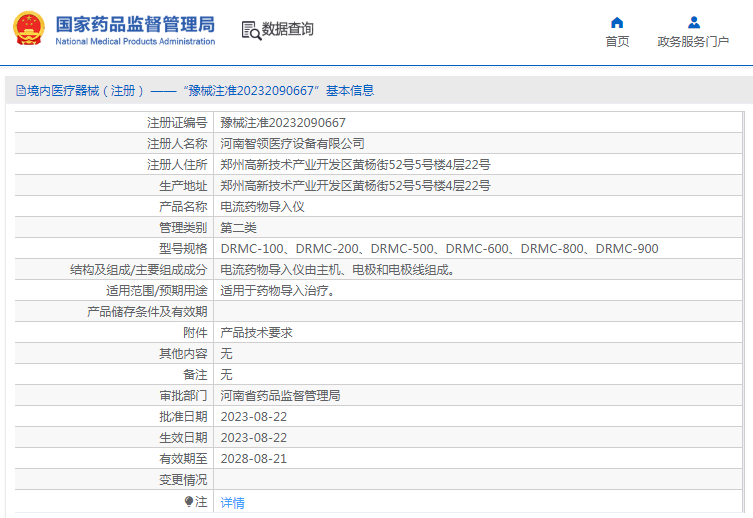Image resolution: width=753 pixels, height=518 pixels.
Task: Click the expiry date 2028-08-21
Action: [254, 459]
